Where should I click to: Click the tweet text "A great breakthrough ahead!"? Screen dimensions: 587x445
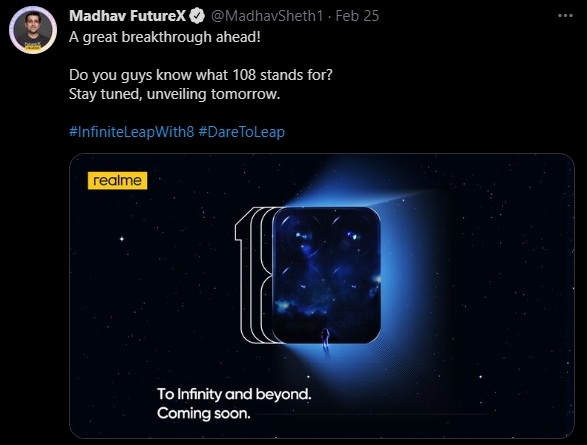[x=165, y=37]
